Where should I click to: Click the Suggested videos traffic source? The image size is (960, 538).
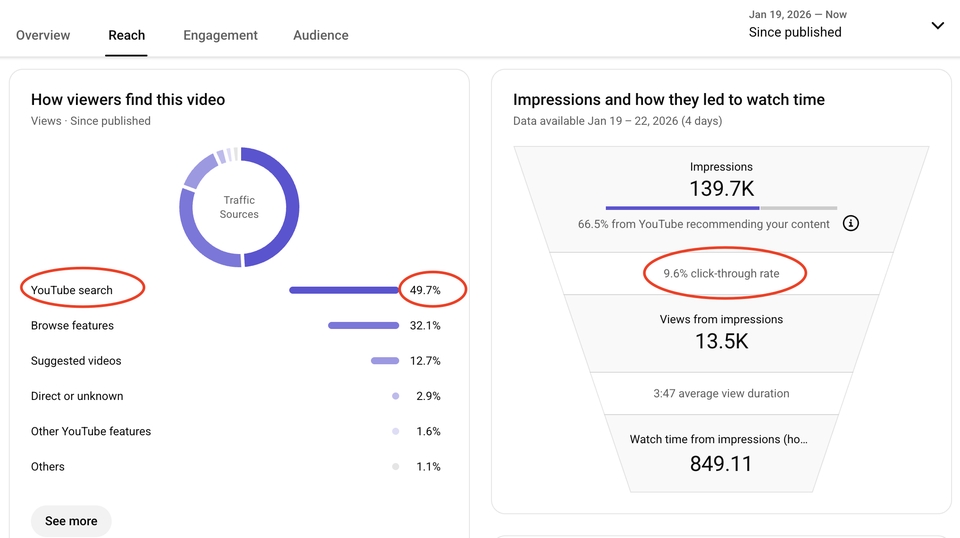tap(76, 361)
